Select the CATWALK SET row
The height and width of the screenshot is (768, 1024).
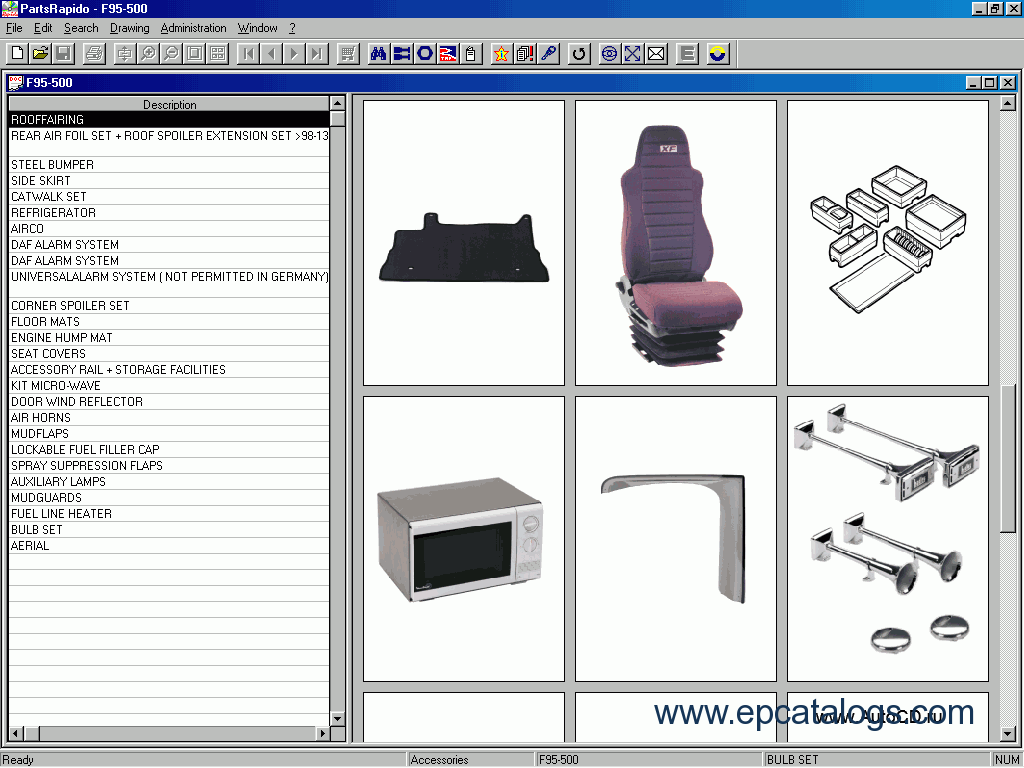(x=169, y=197)
